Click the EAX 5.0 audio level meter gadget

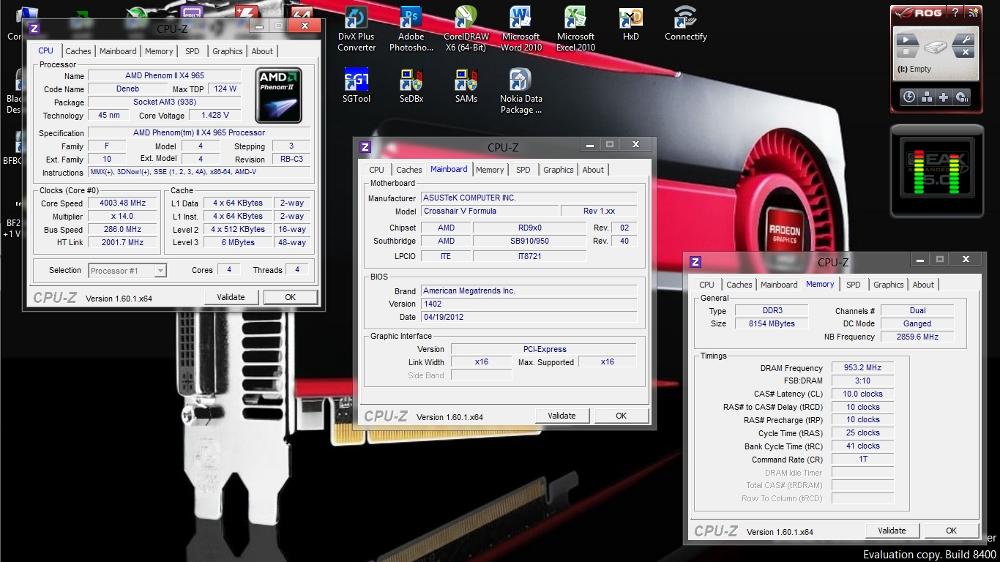936,170
